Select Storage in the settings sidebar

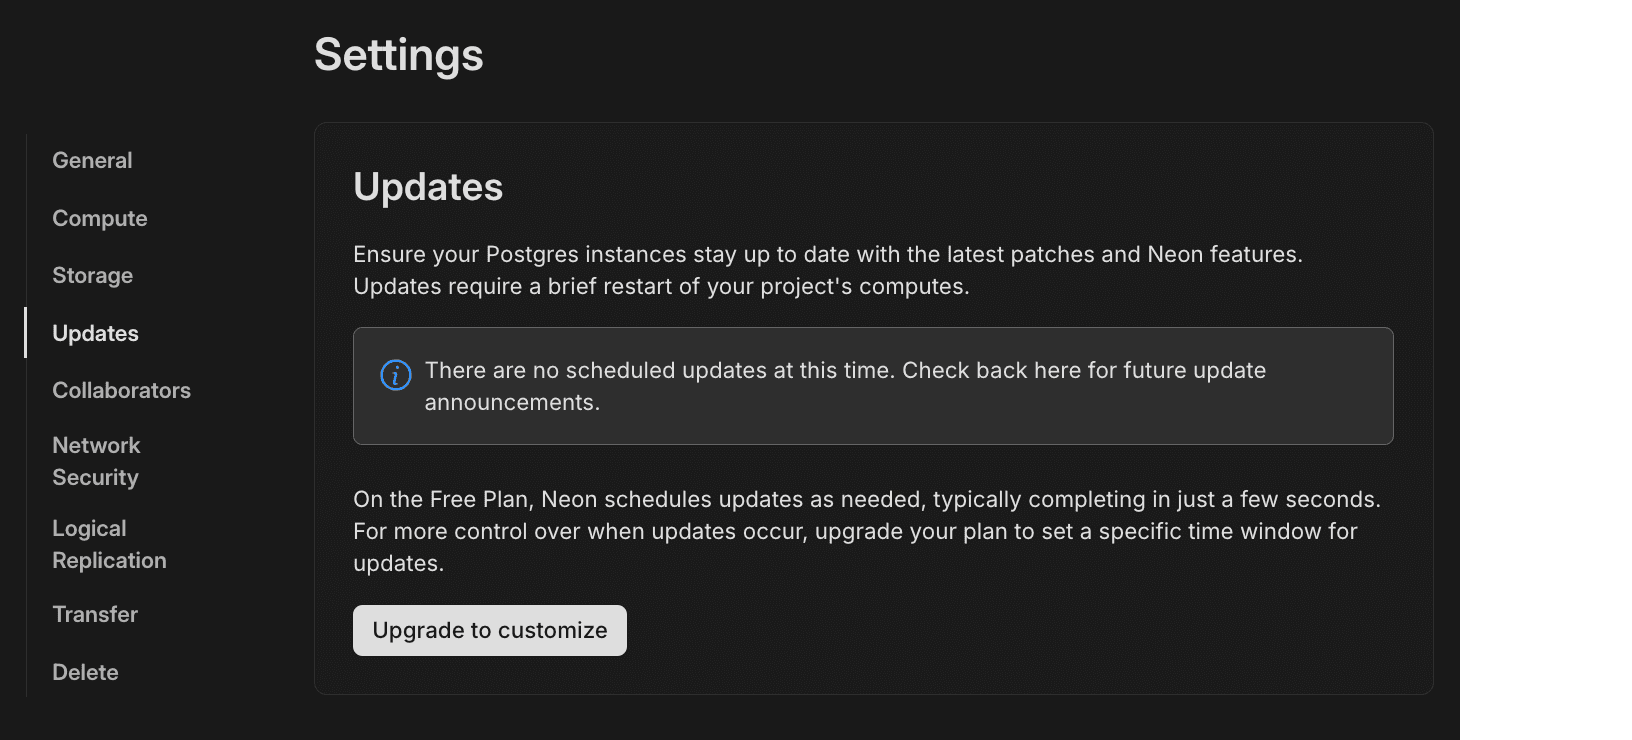click(92, 275)
